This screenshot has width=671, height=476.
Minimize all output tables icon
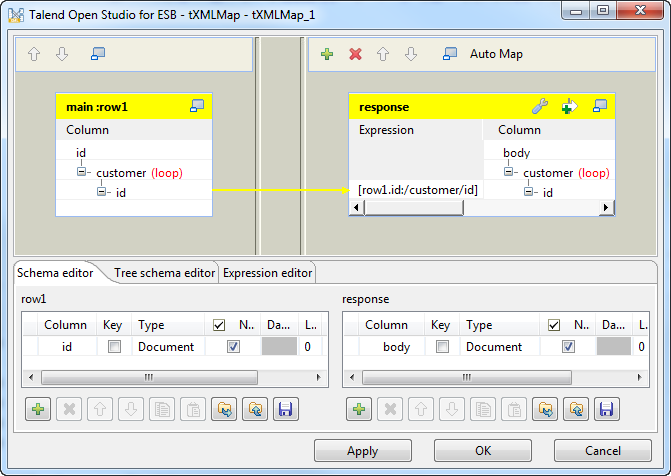click(x=450, y=54)
